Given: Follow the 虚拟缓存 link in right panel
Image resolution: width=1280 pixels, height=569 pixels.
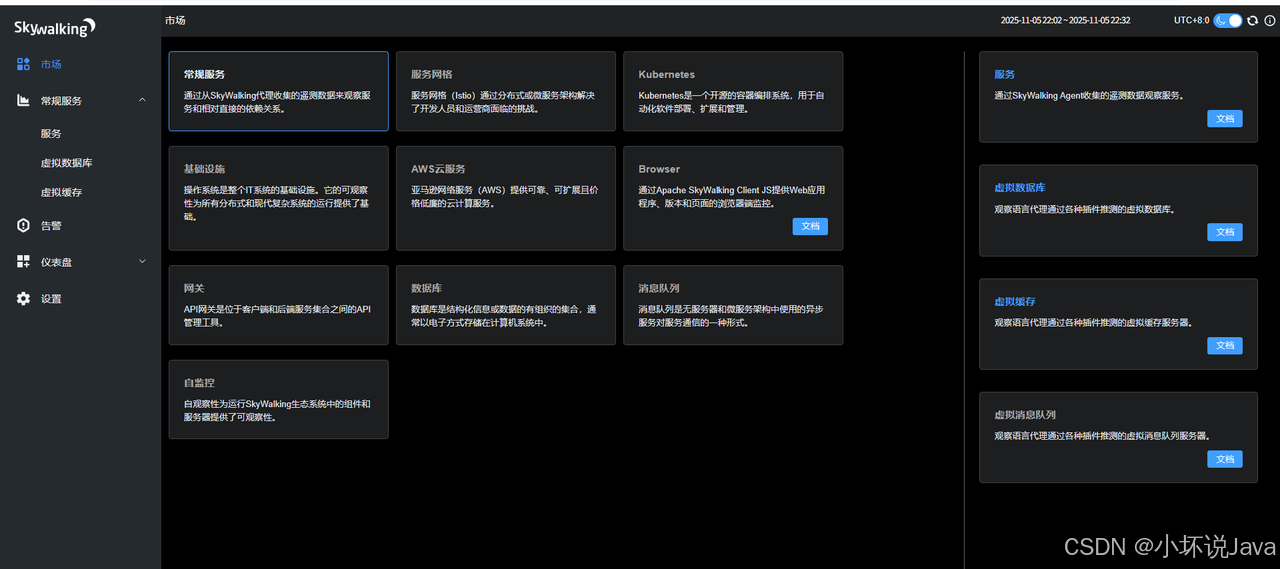Looking at the screenshot, I should point(1015,301).
